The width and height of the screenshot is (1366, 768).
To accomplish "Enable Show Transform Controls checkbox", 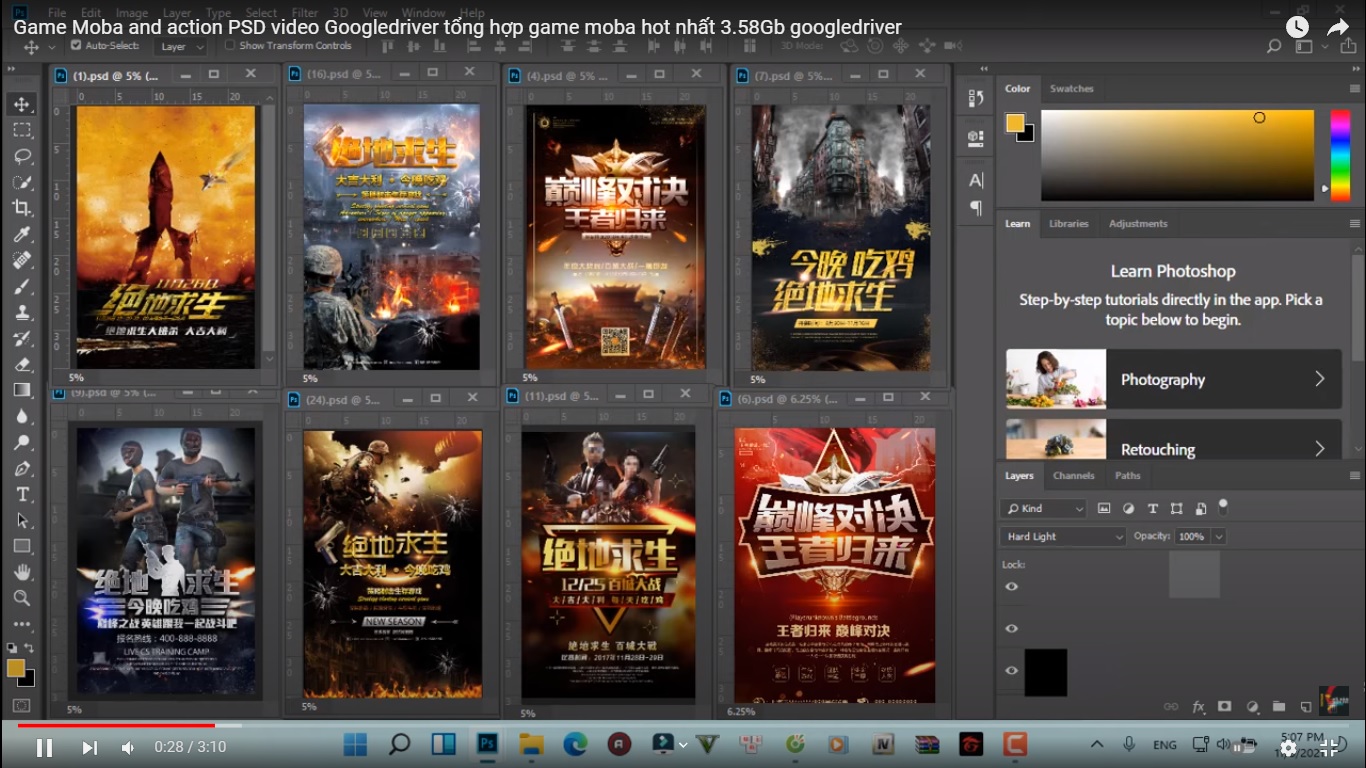I will pyautogui.click(x=230, y=46).
